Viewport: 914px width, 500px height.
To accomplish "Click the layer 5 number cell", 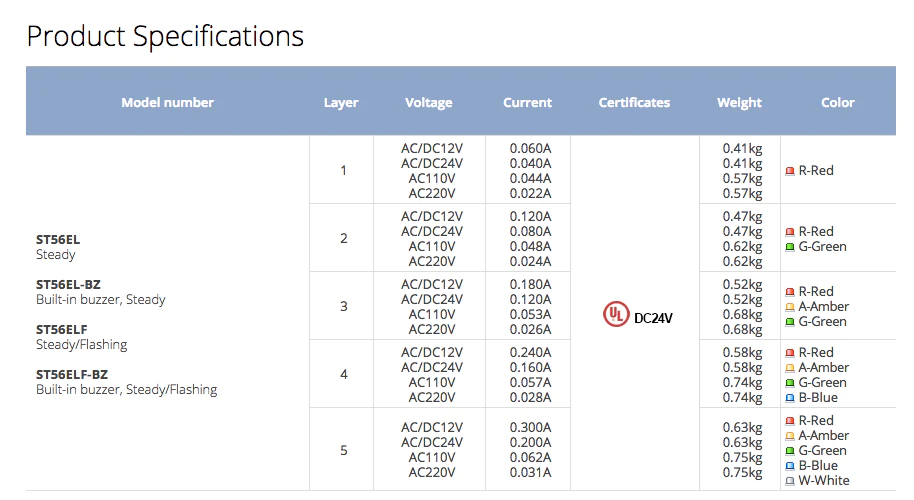I will [x=343, y=450].
